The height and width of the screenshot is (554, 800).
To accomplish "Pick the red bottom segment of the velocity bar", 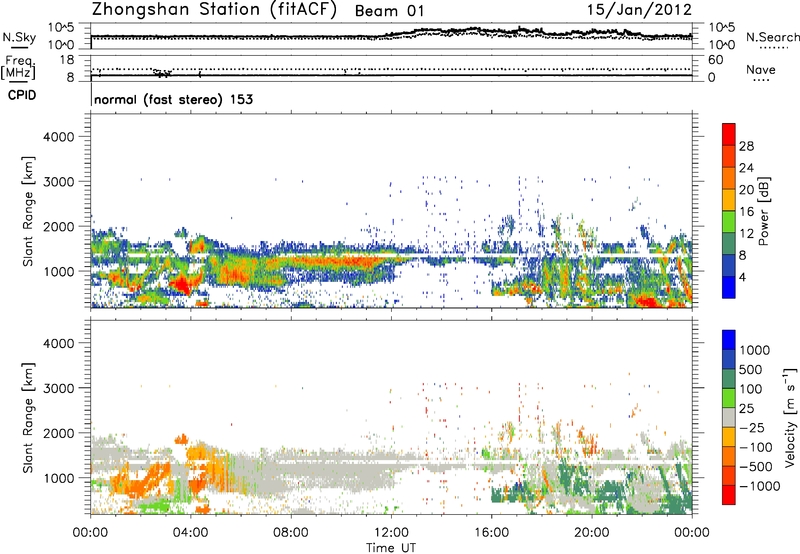I will [x=729, y=495].
